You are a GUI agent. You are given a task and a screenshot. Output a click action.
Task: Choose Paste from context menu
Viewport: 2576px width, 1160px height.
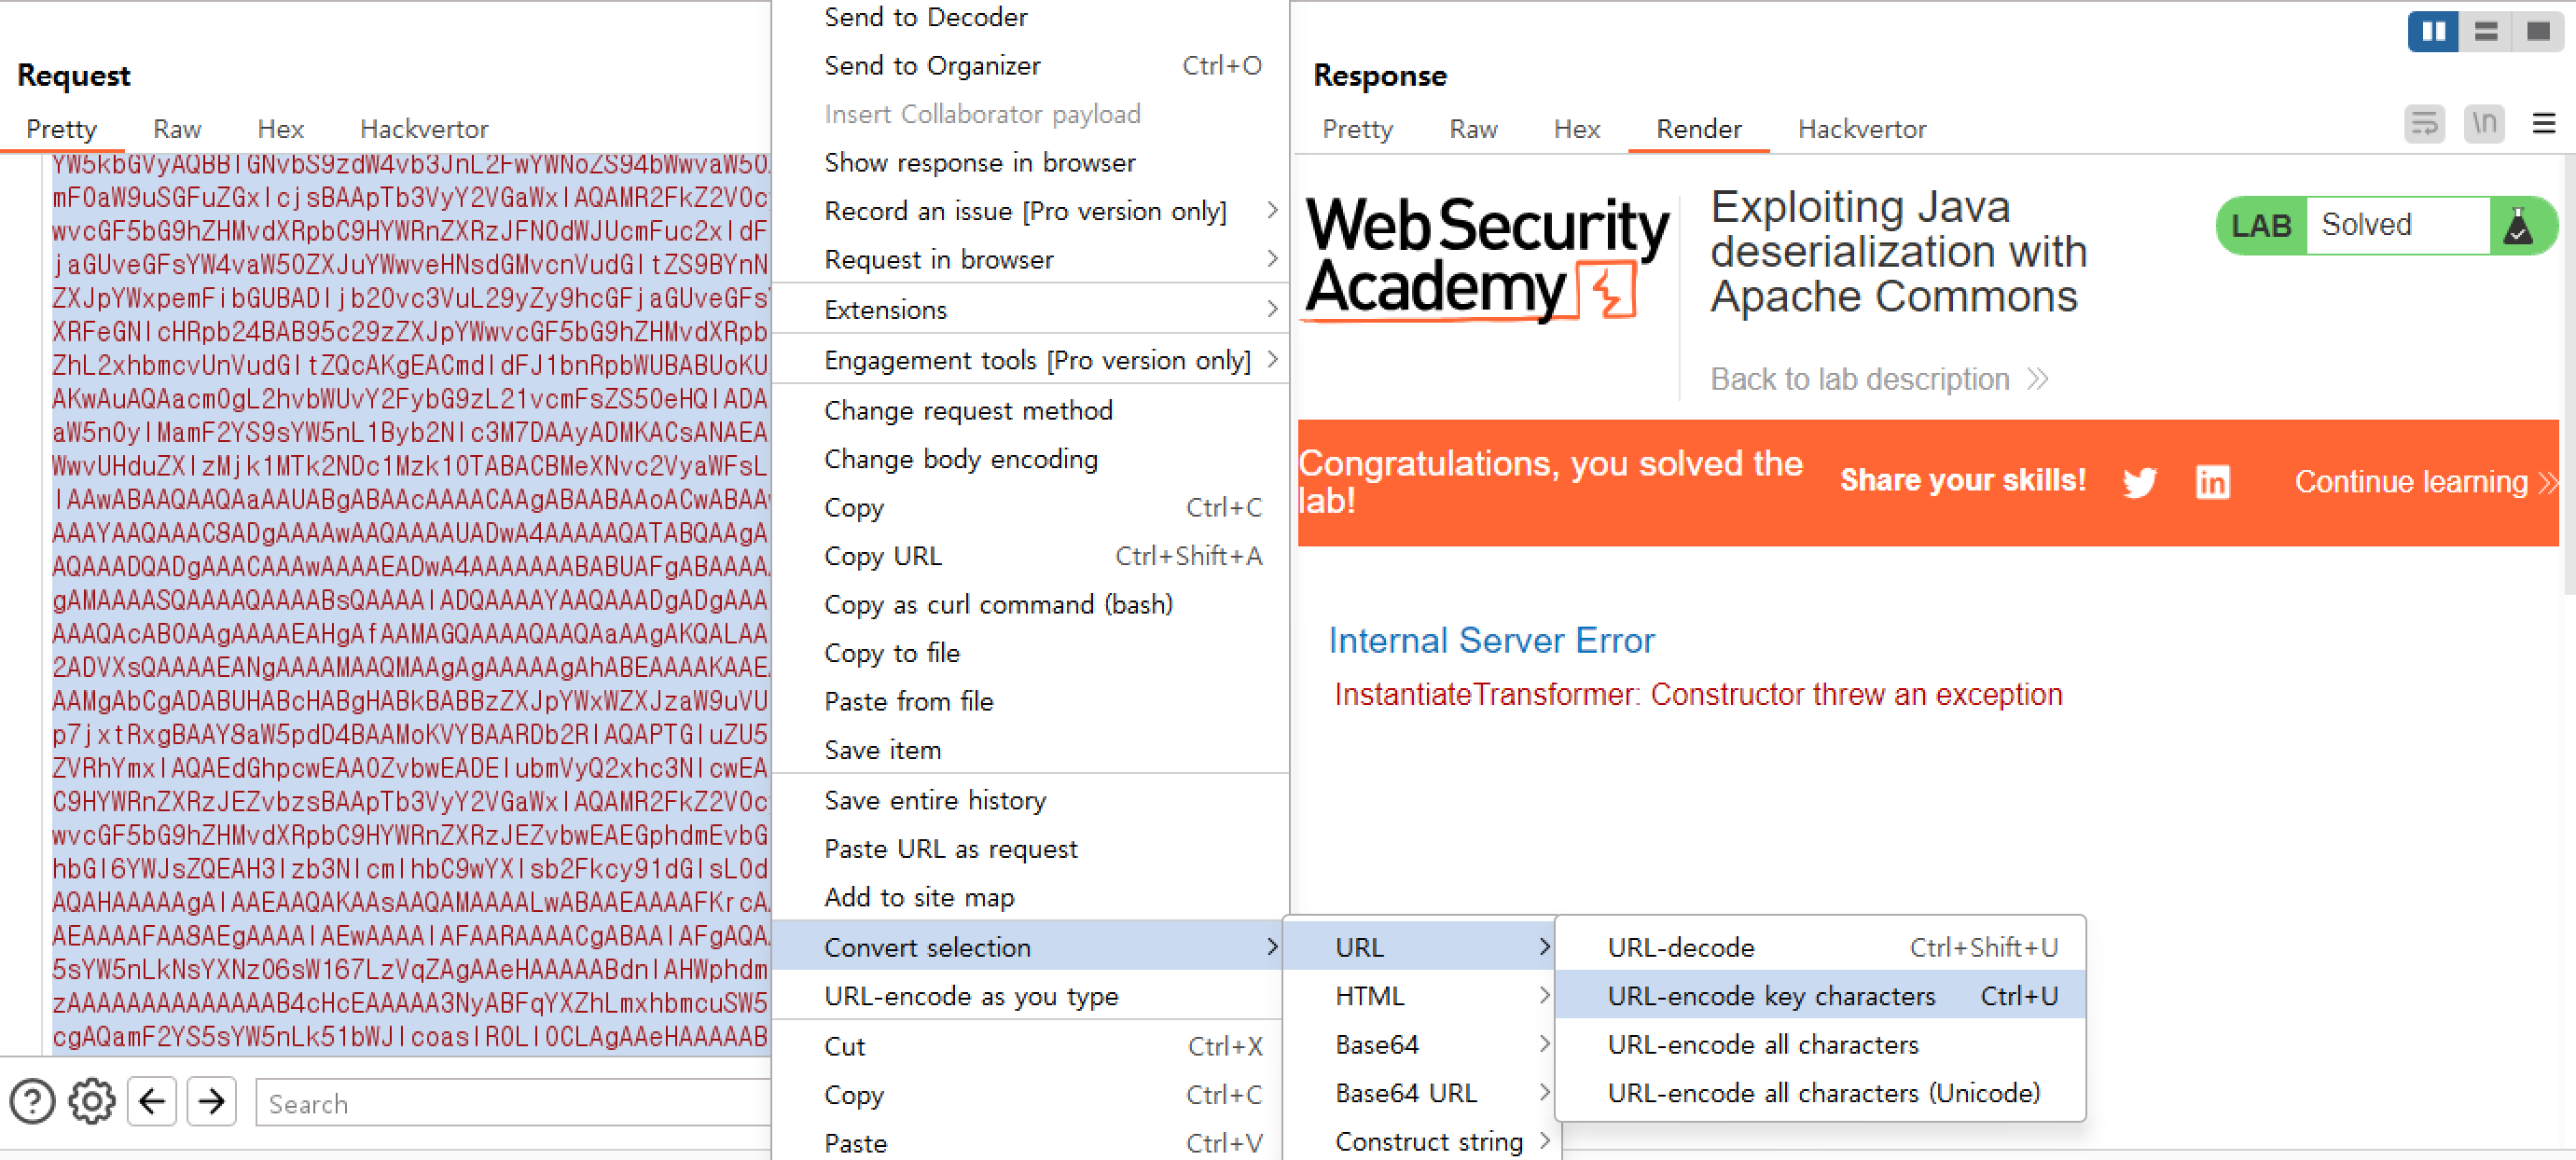[x=1030, y=1142]
